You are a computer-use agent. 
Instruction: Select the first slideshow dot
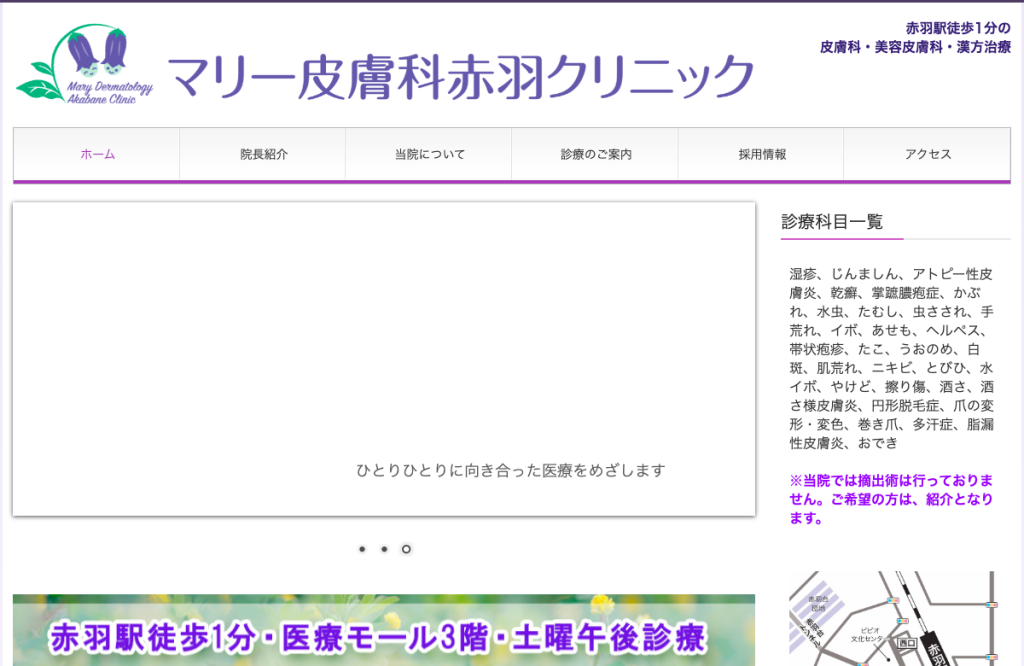[362, 549]
